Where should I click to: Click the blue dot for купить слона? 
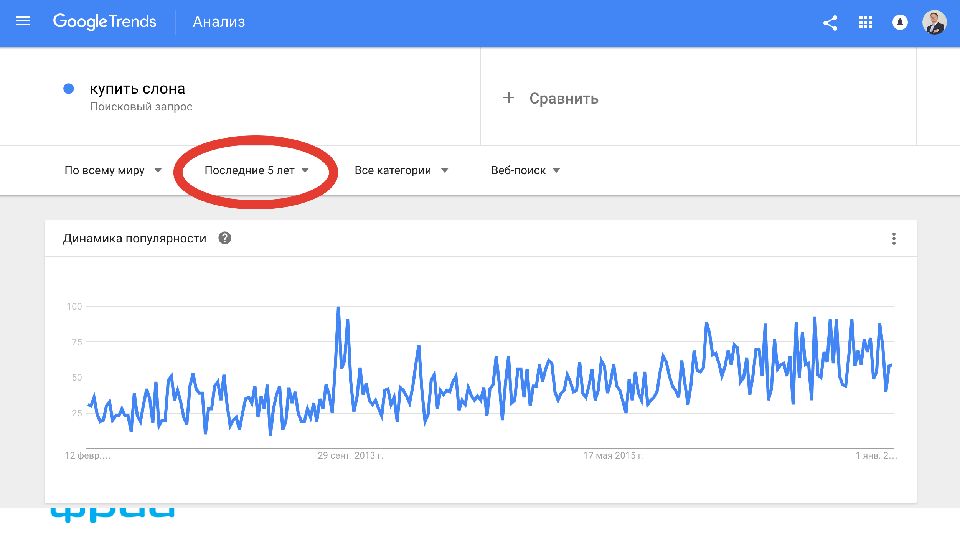69,88
